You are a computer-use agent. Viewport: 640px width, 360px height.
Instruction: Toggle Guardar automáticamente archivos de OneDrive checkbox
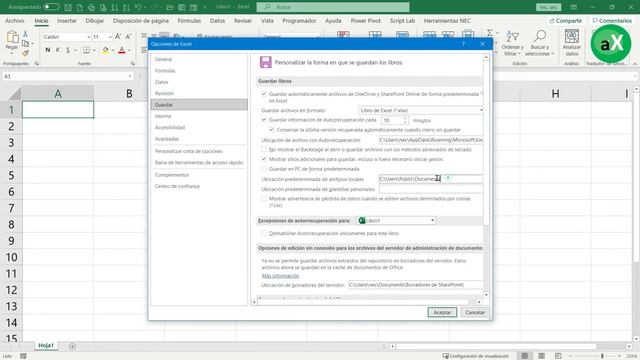264,94
